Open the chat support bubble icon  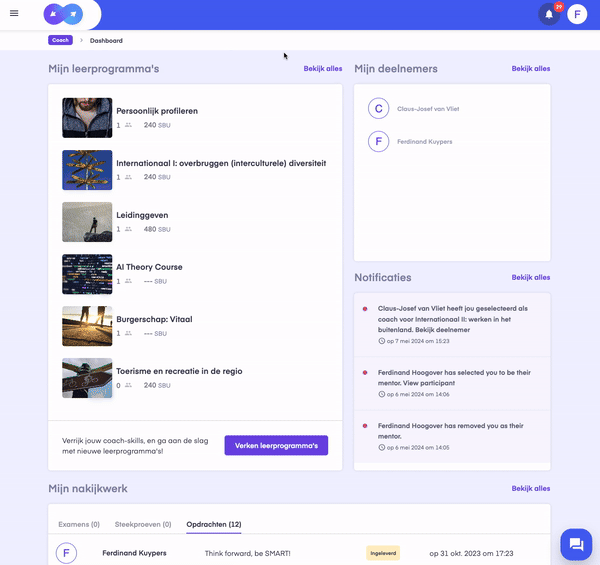576,544
